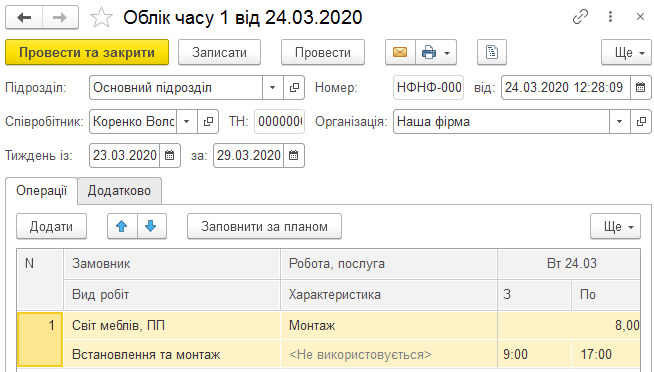This screenshot has width=654, height=372.
Task: Send document by email envelope icon
Action: [400, 52]
